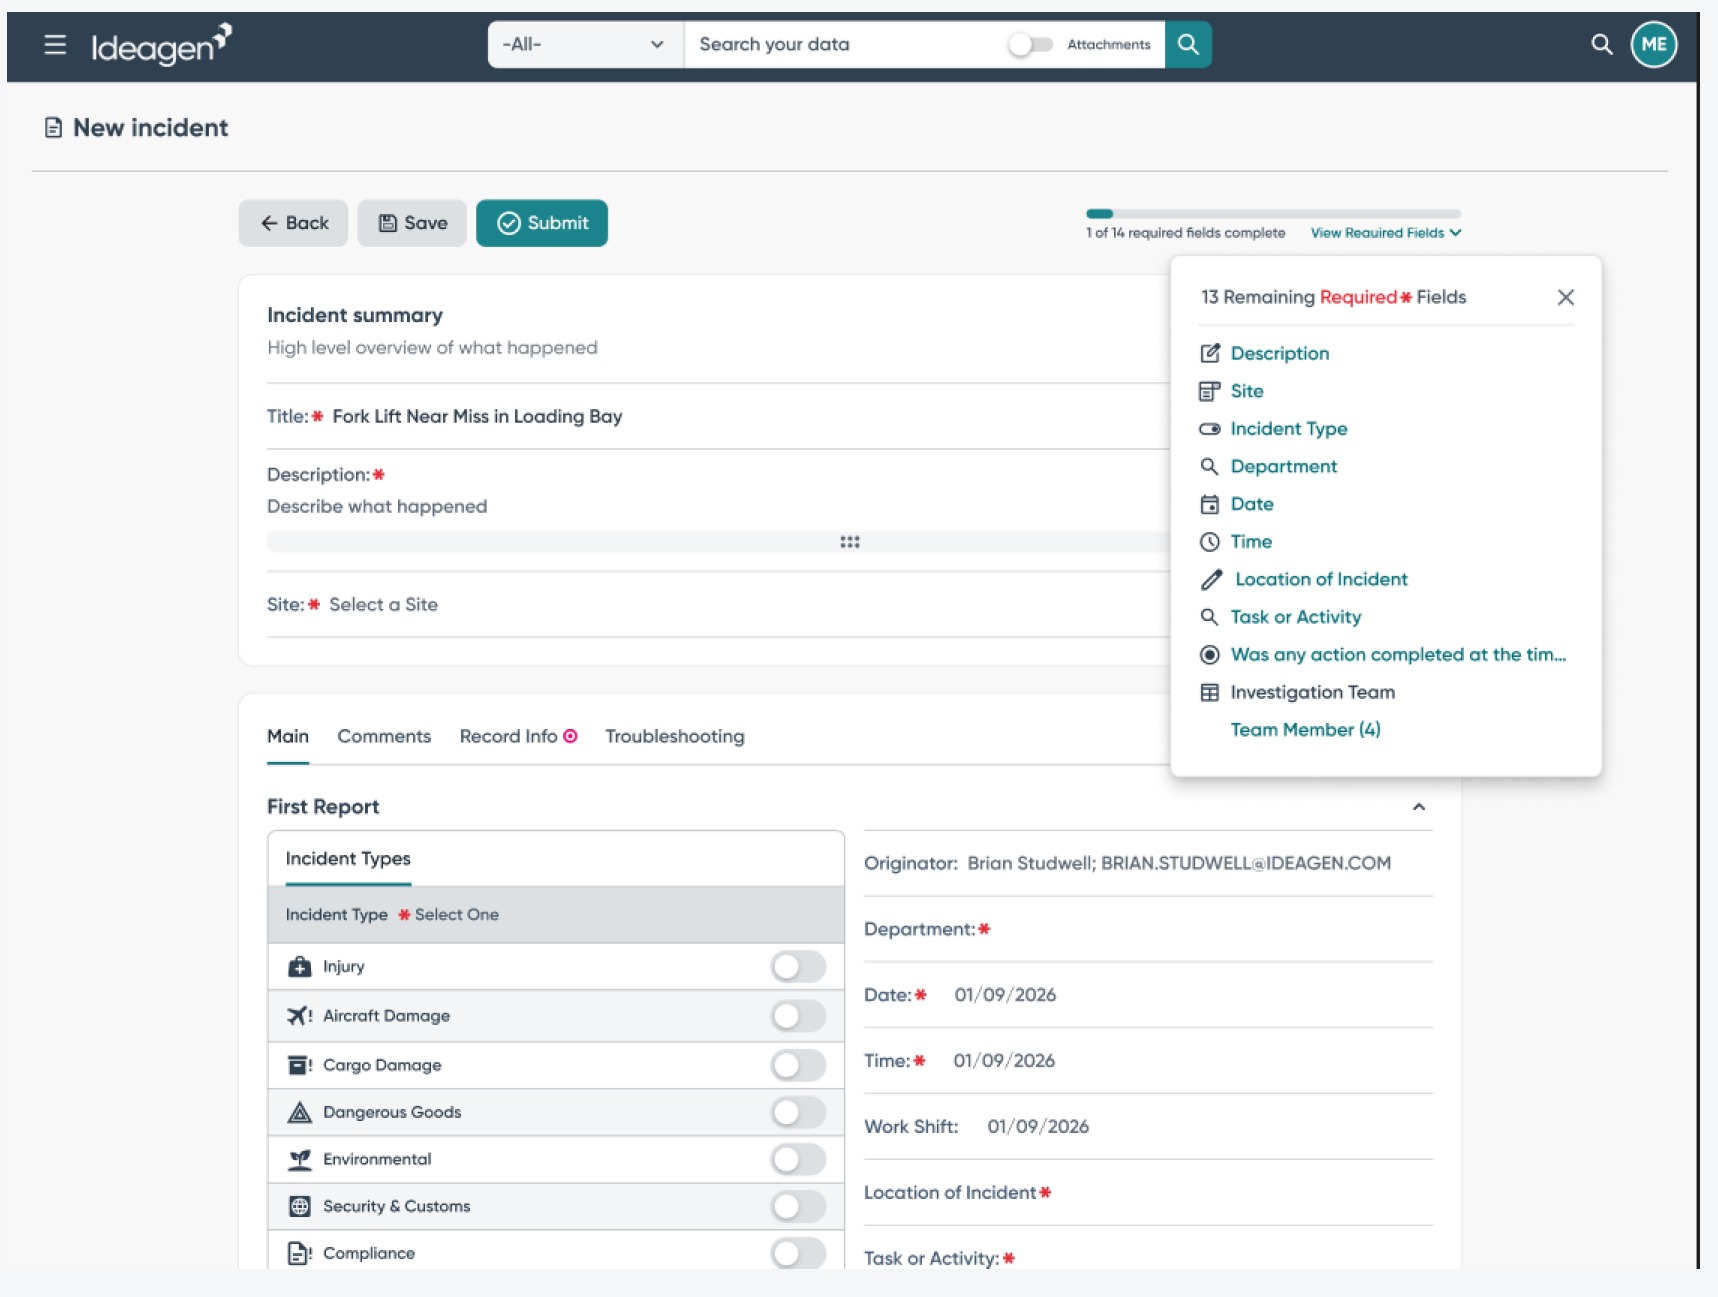Open the ME user avatar menu
The height and width of the screenshot is (1297, 1718).
click(1654, 44)
